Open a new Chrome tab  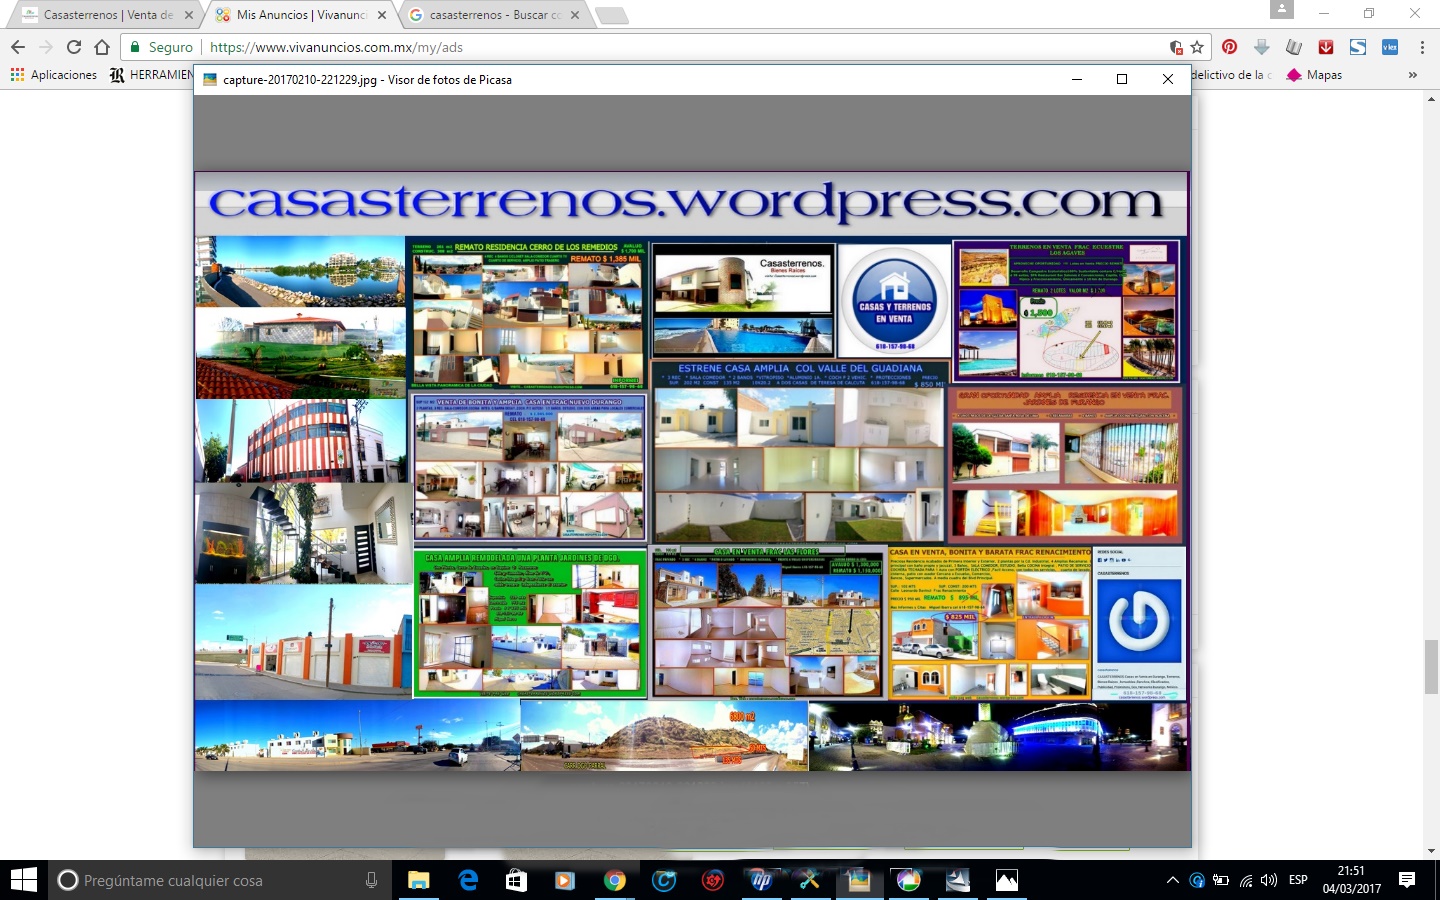[611, 15]
